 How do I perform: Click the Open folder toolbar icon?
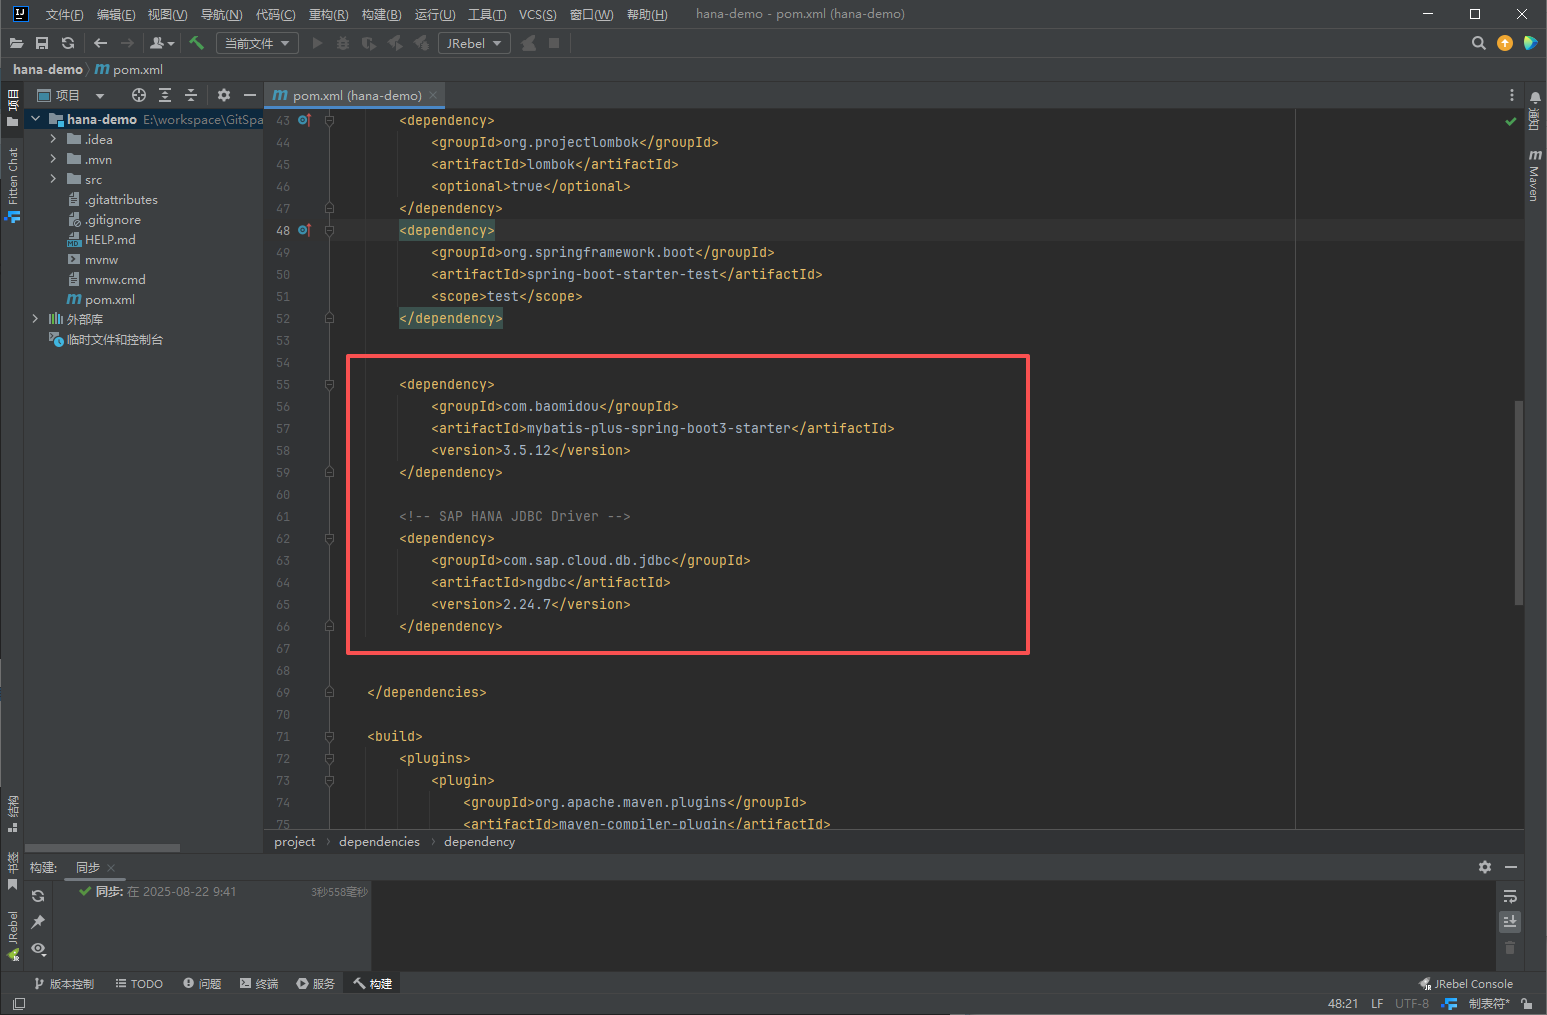pos(16,43)
